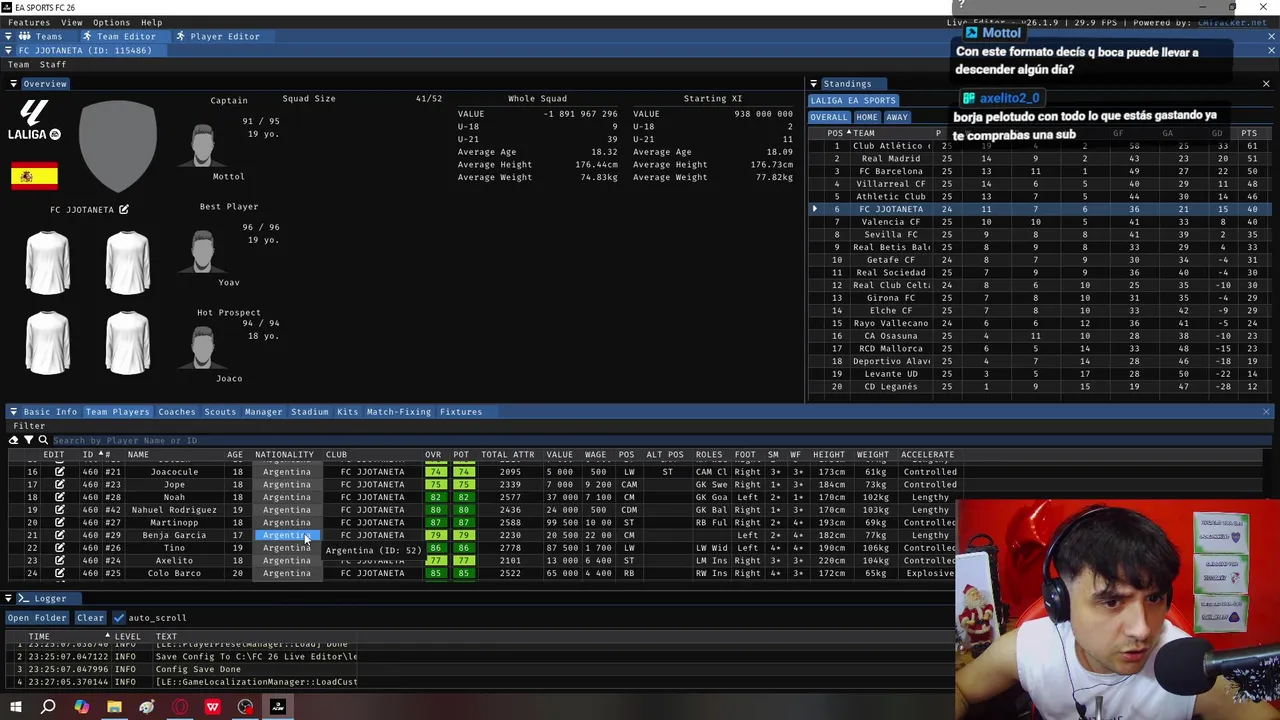Viewport: 1280px width, 720px height.
Task: Edit player Joacocule via pencil icon
Action: [59, 472]
